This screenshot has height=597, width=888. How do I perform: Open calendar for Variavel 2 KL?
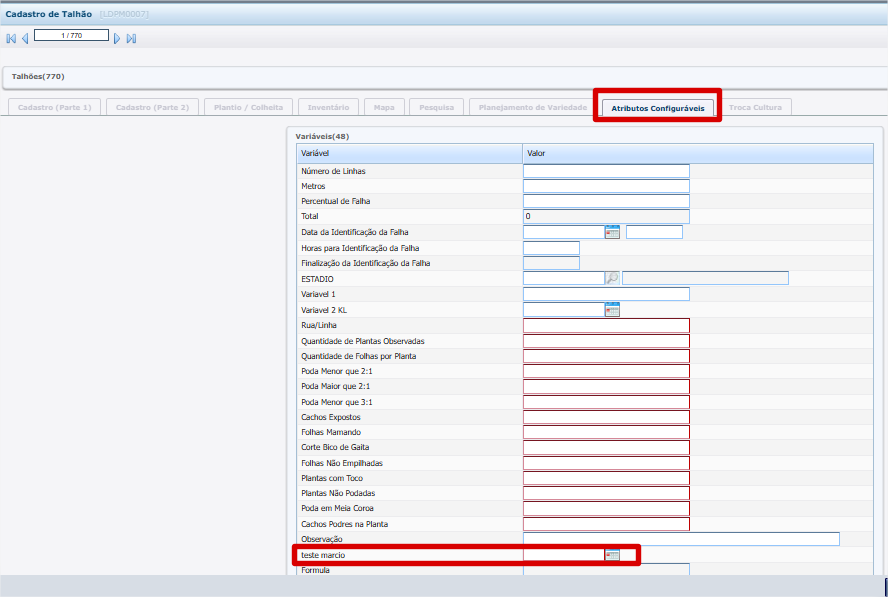pos(612,309)
